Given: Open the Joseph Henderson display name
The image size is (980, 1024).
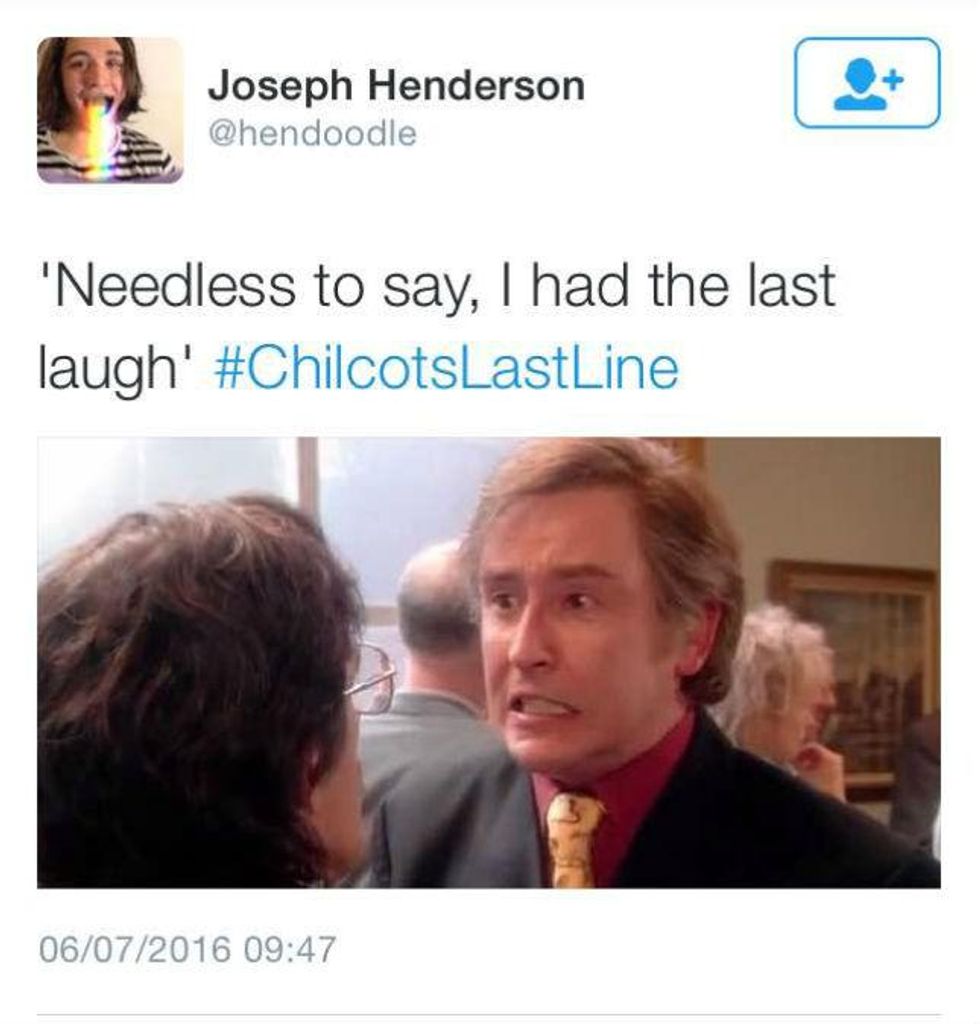Looking at the screenshot, I should [x=396, y=88].
